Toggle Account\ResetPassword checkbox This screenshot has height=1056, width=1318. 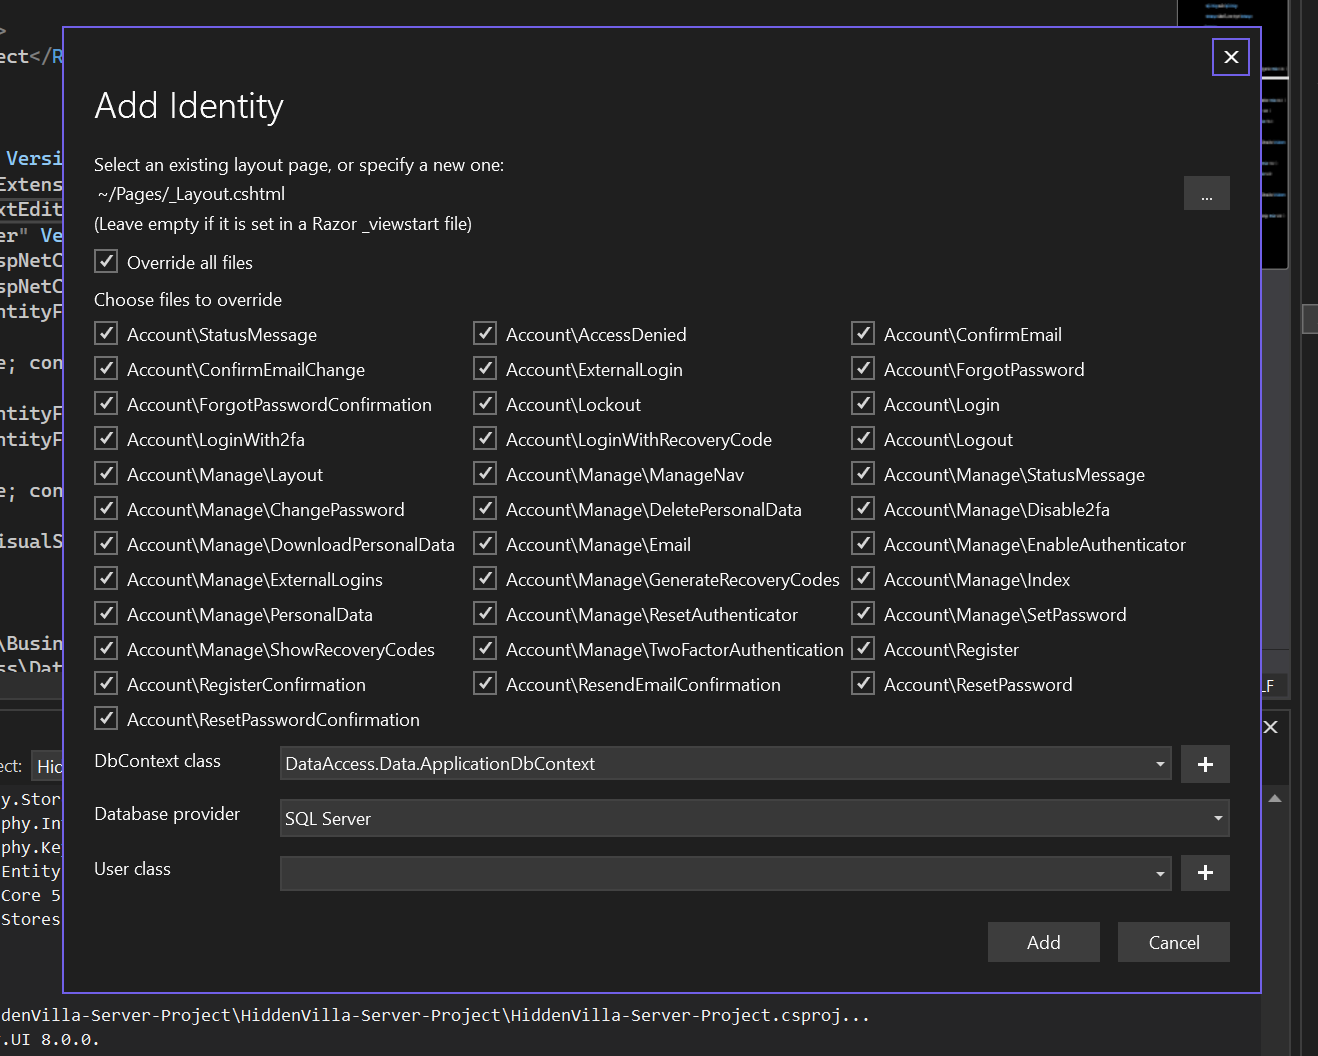point(863,684)
